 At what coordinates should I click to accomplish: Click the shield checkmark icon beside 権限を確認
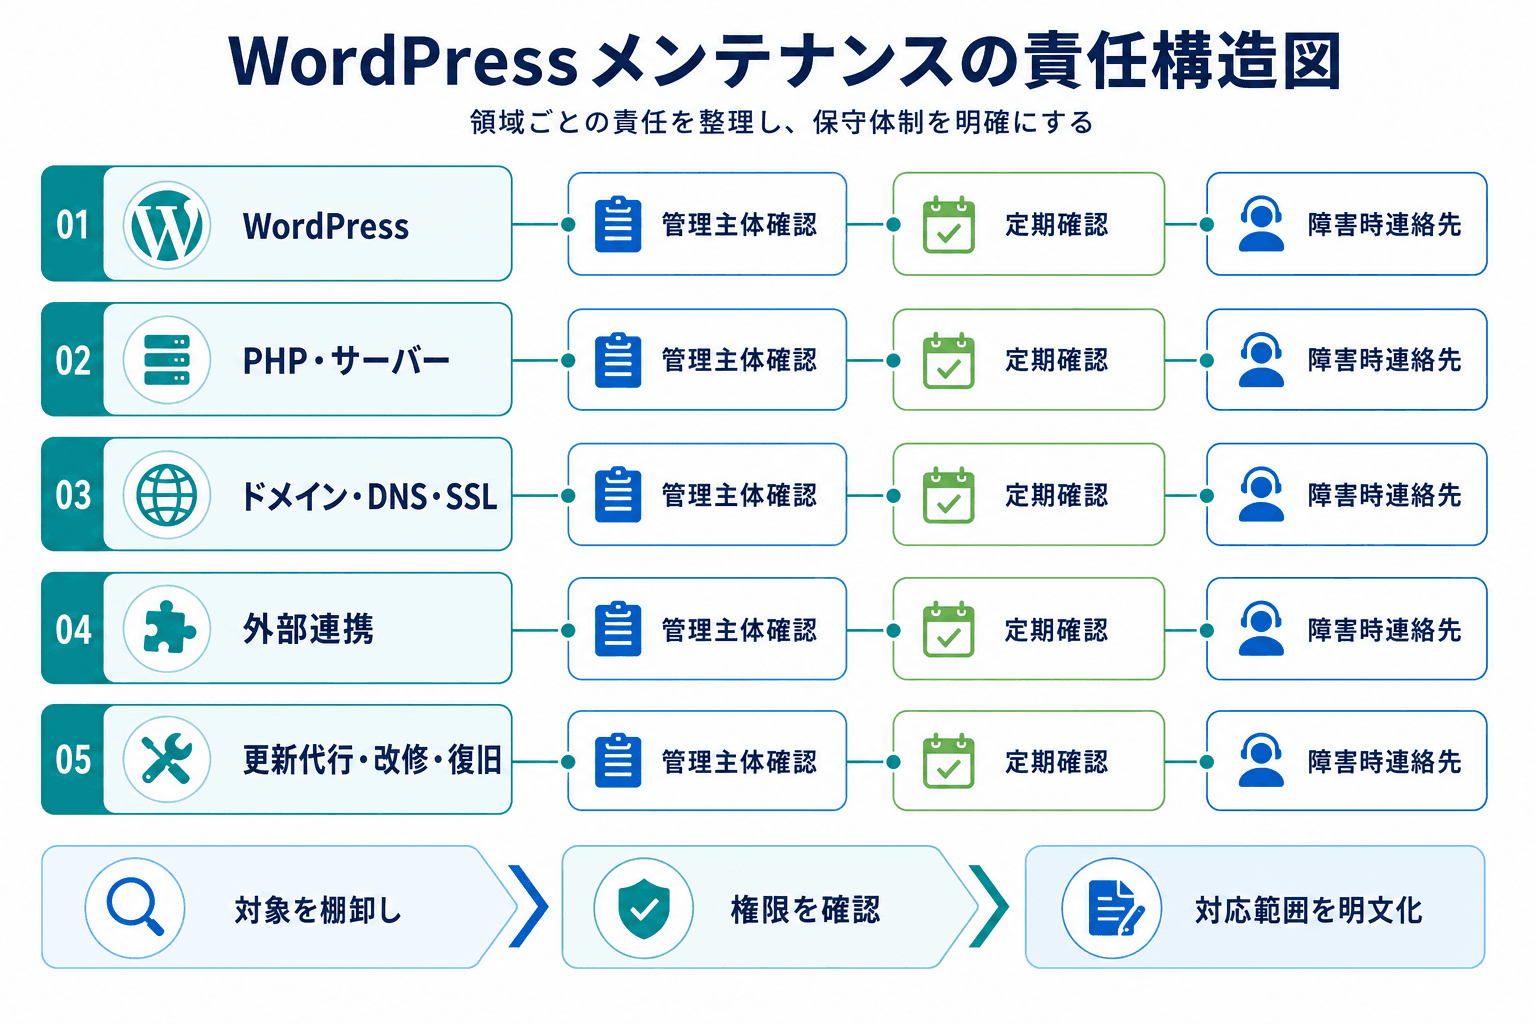point(644,909)
